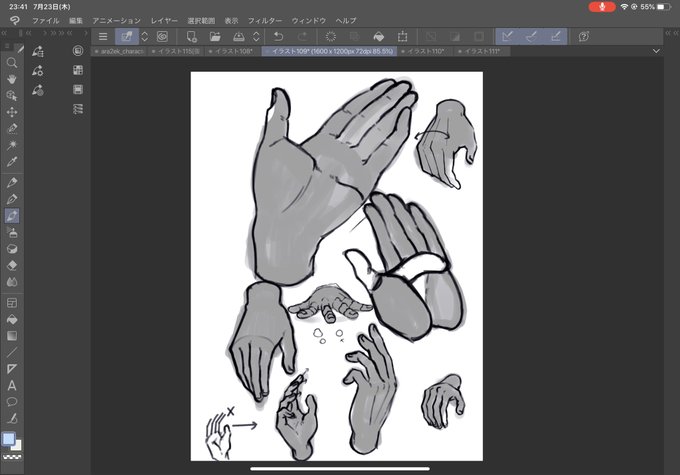This screenshot has width=680, height=475.
Task: Select the Auto select magic wand tool
Action: tap(12, 145)
